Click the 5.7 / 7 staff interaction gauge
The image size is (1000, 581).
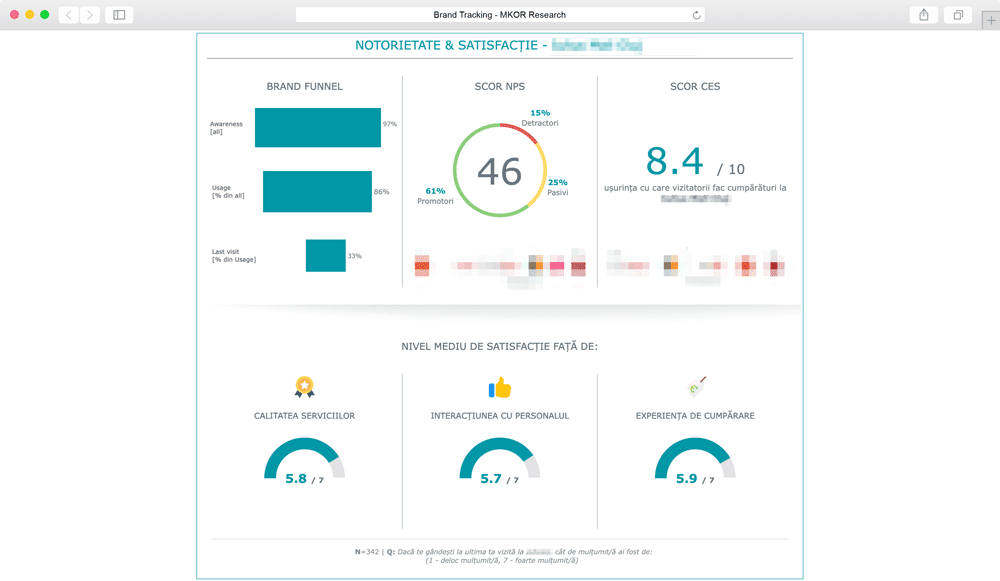(500, 461)
